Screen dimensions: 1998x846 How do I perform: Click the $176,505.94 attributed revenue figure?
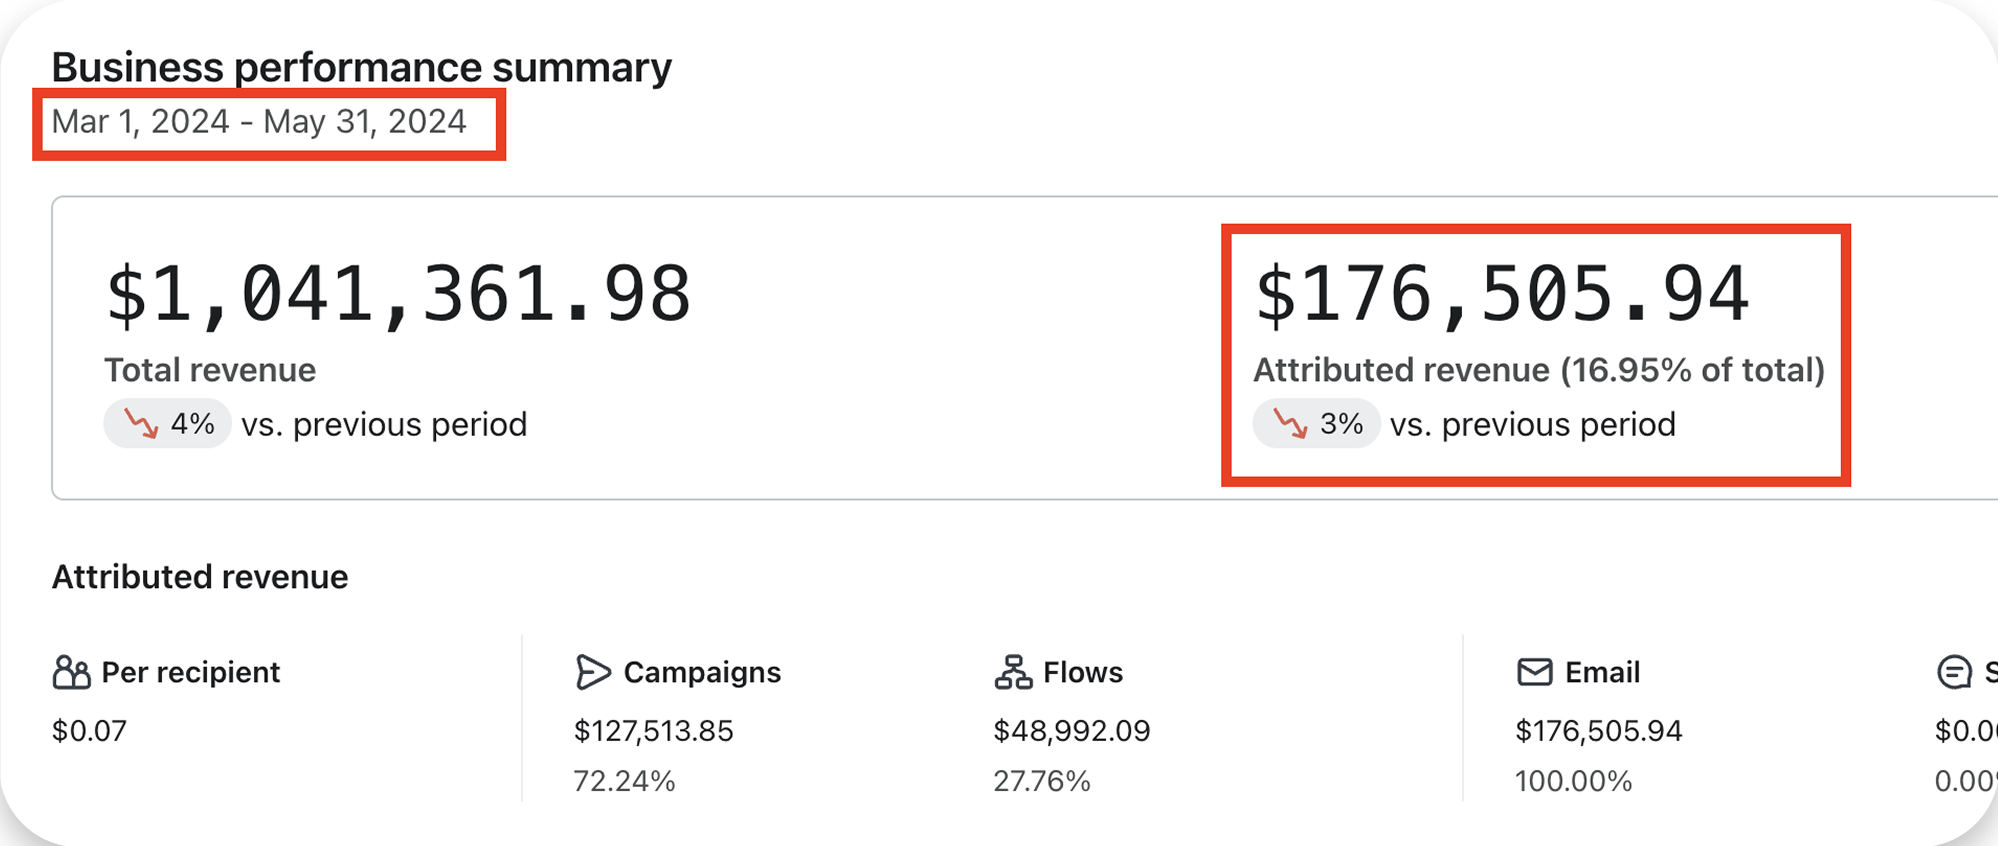1502,294
